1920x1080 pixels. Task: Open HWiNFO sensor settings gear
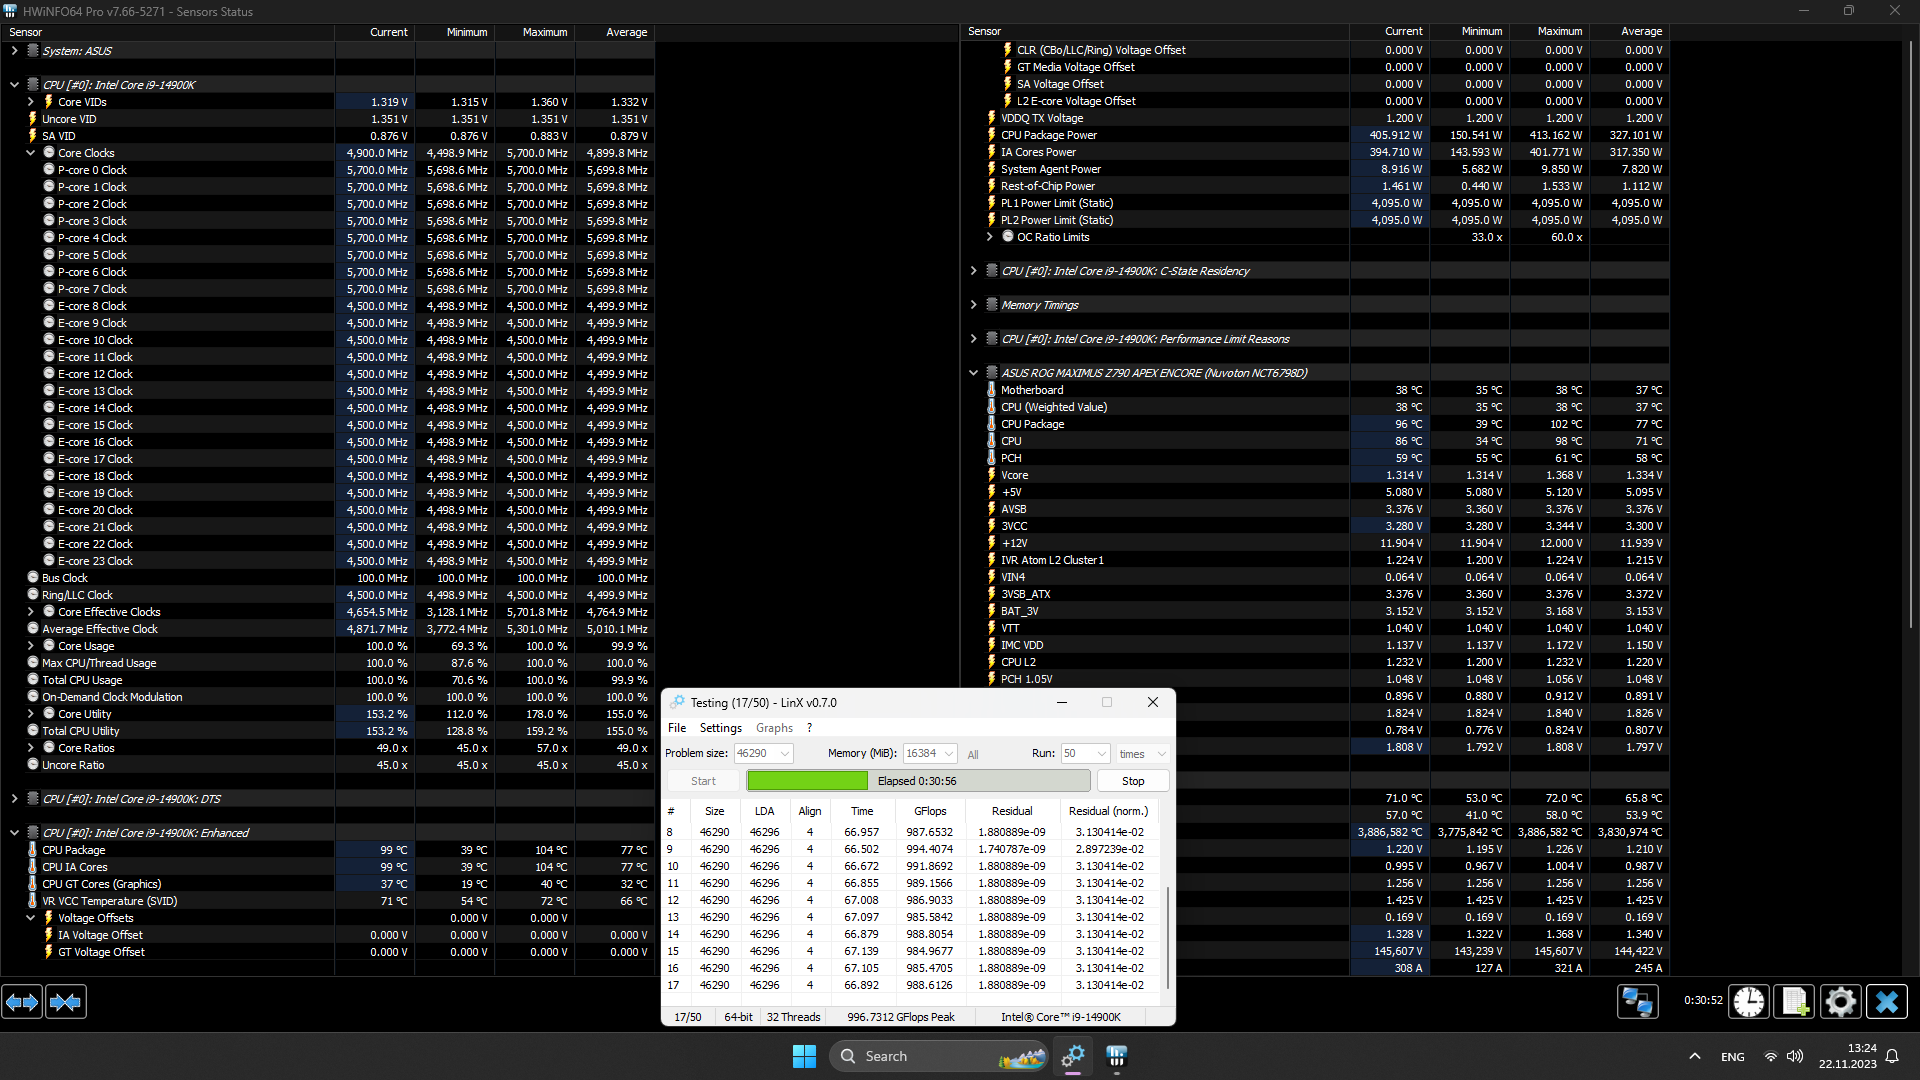coord(1840,1001)
